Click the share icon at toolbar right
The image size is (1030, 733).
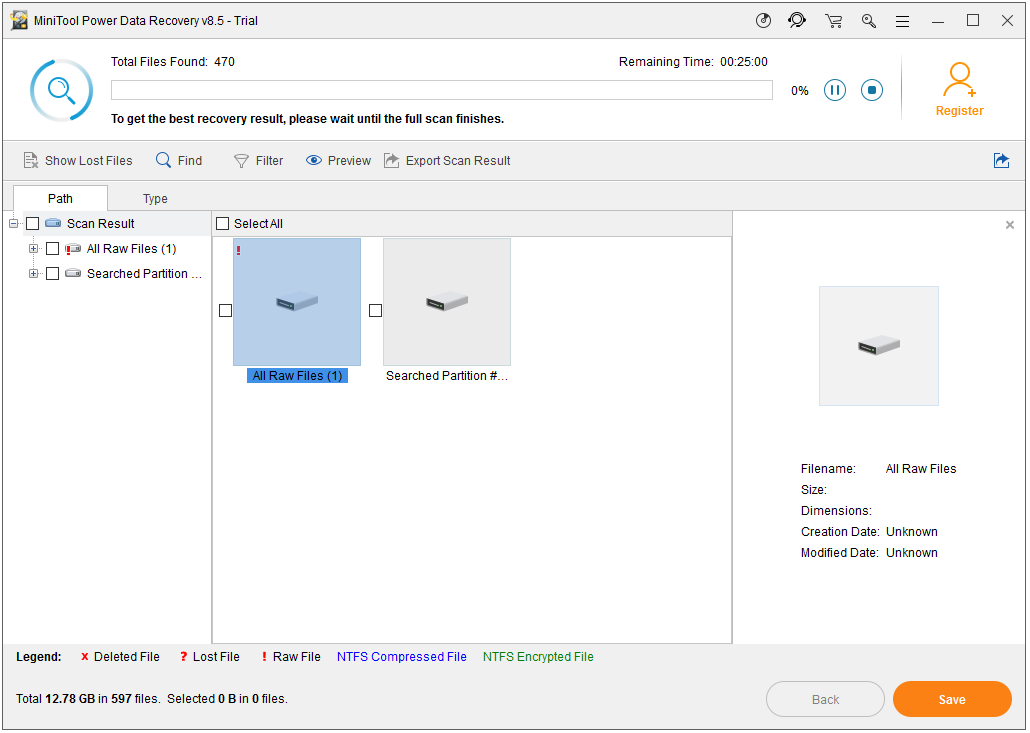point(1001,160)
